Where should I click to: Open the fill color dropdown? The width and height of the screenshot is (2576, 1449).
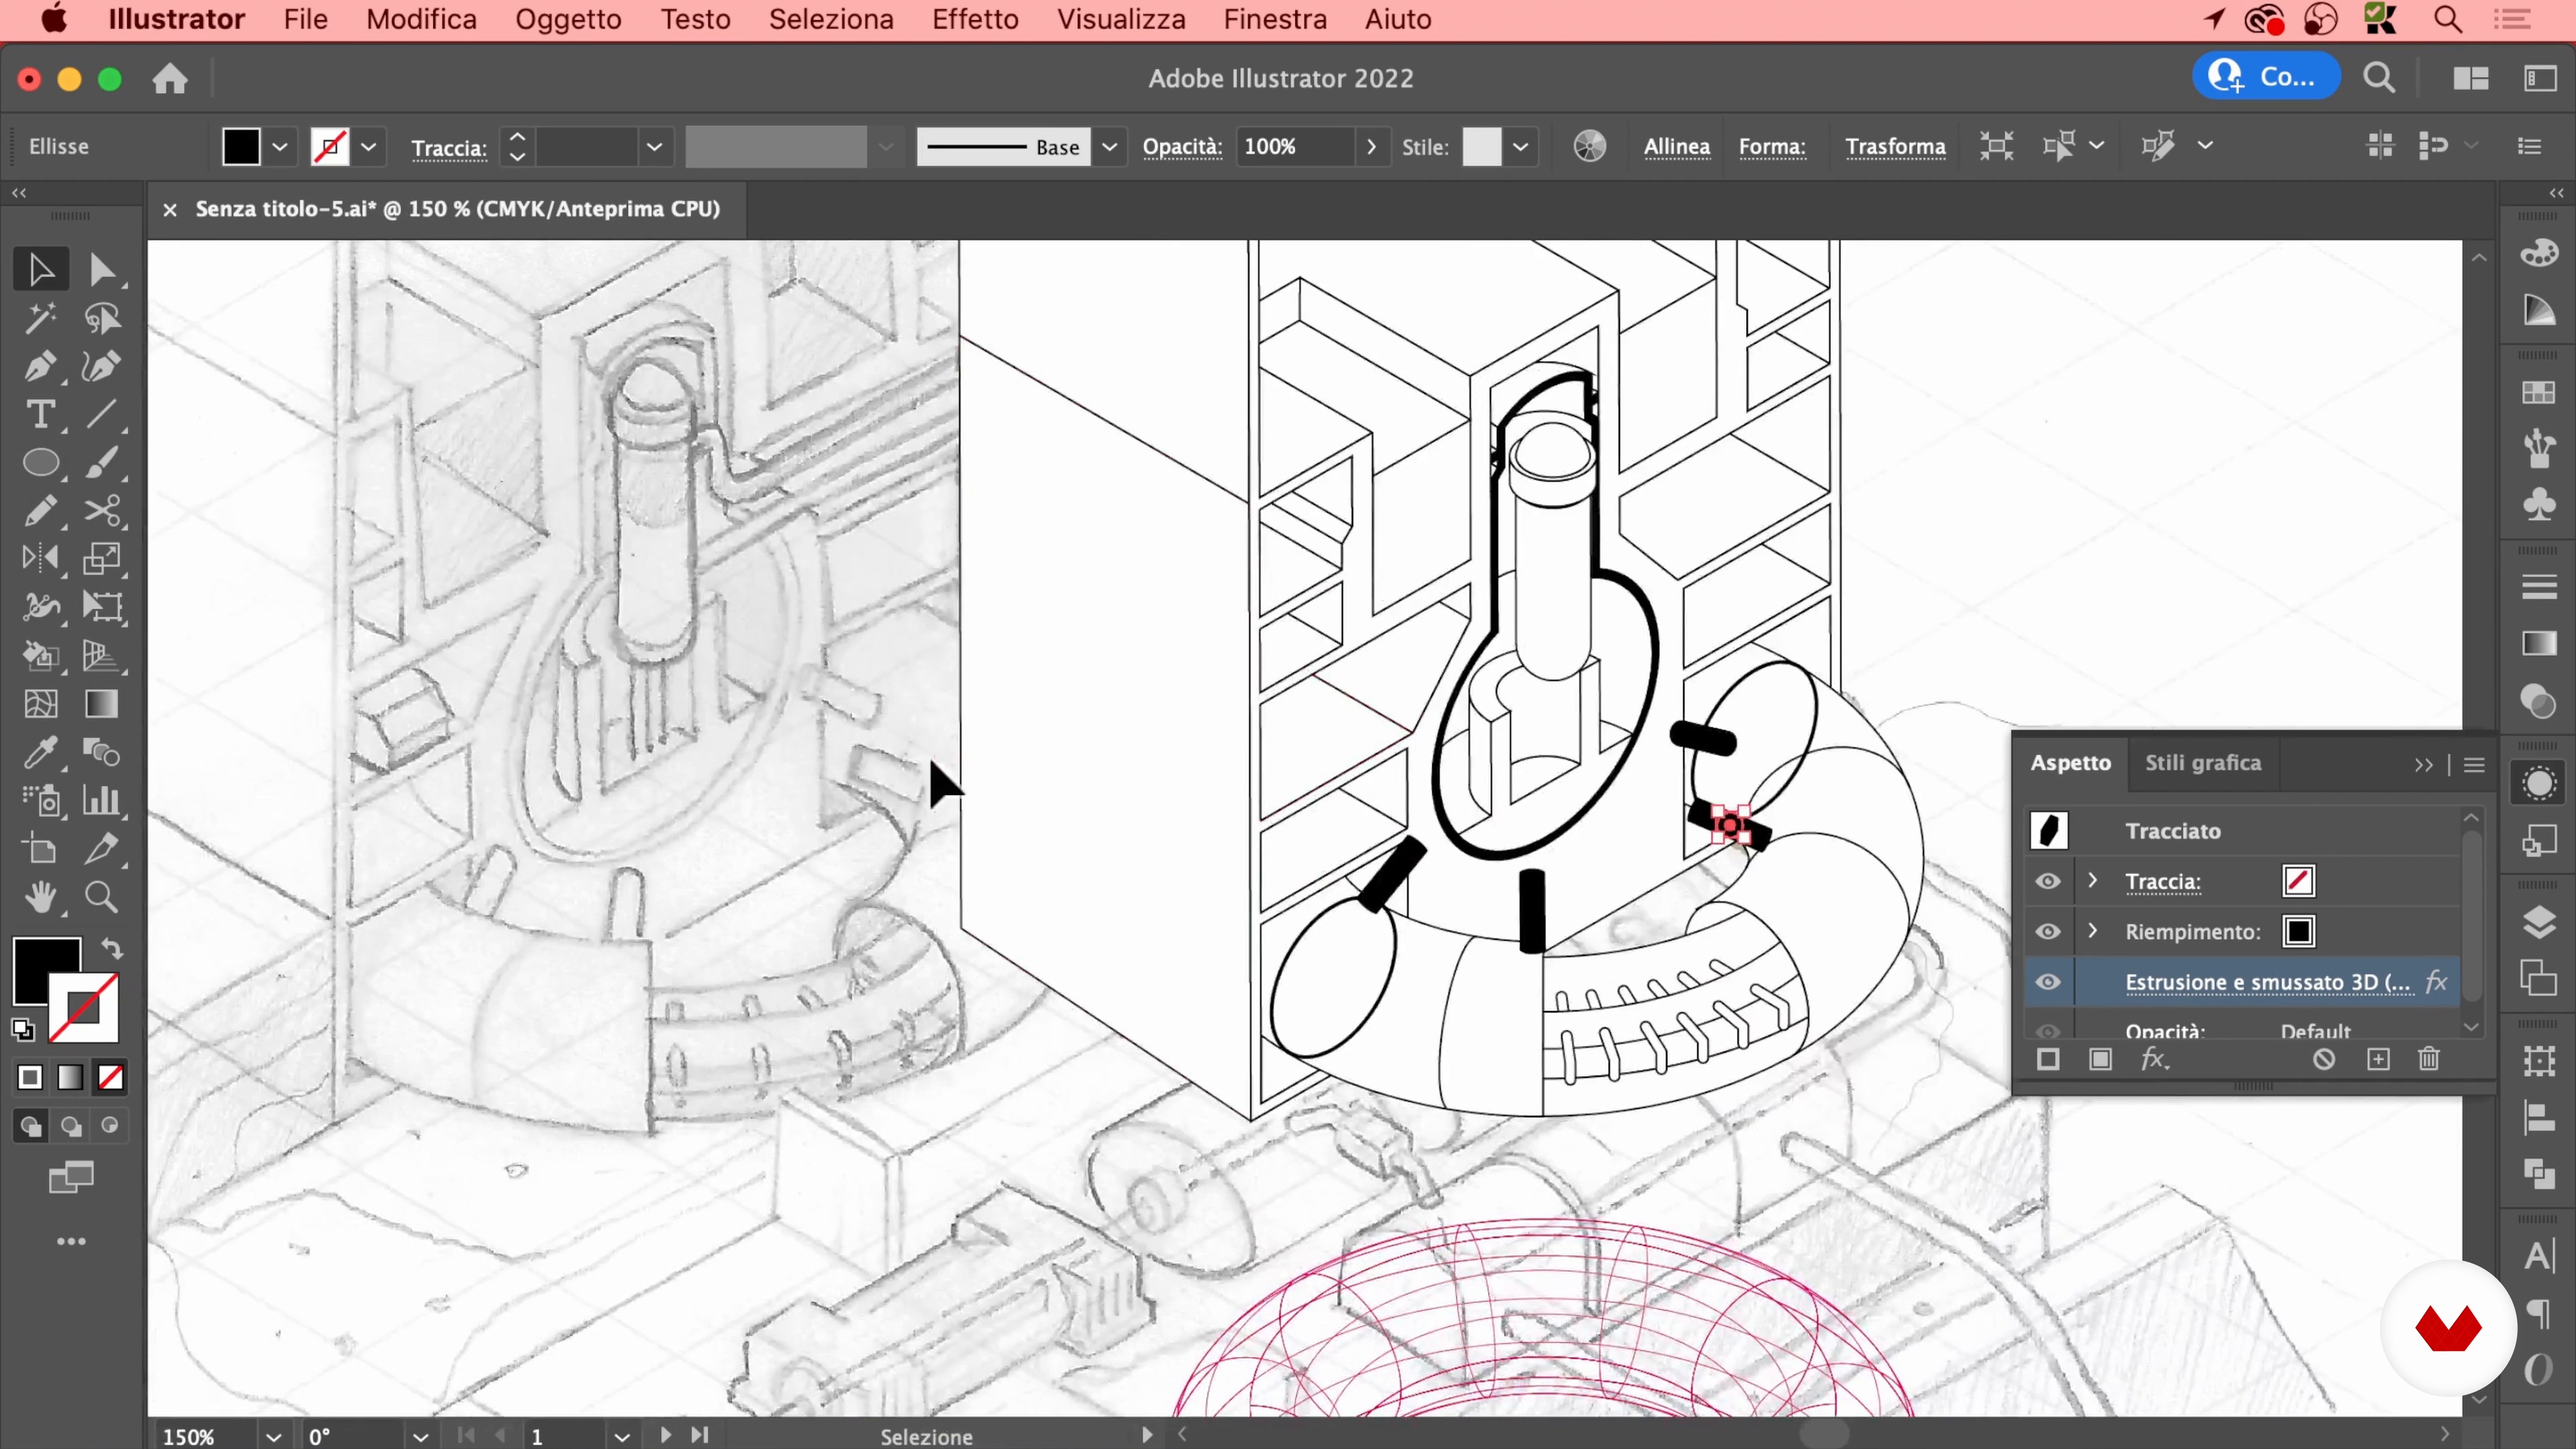(x=280, y=147)
